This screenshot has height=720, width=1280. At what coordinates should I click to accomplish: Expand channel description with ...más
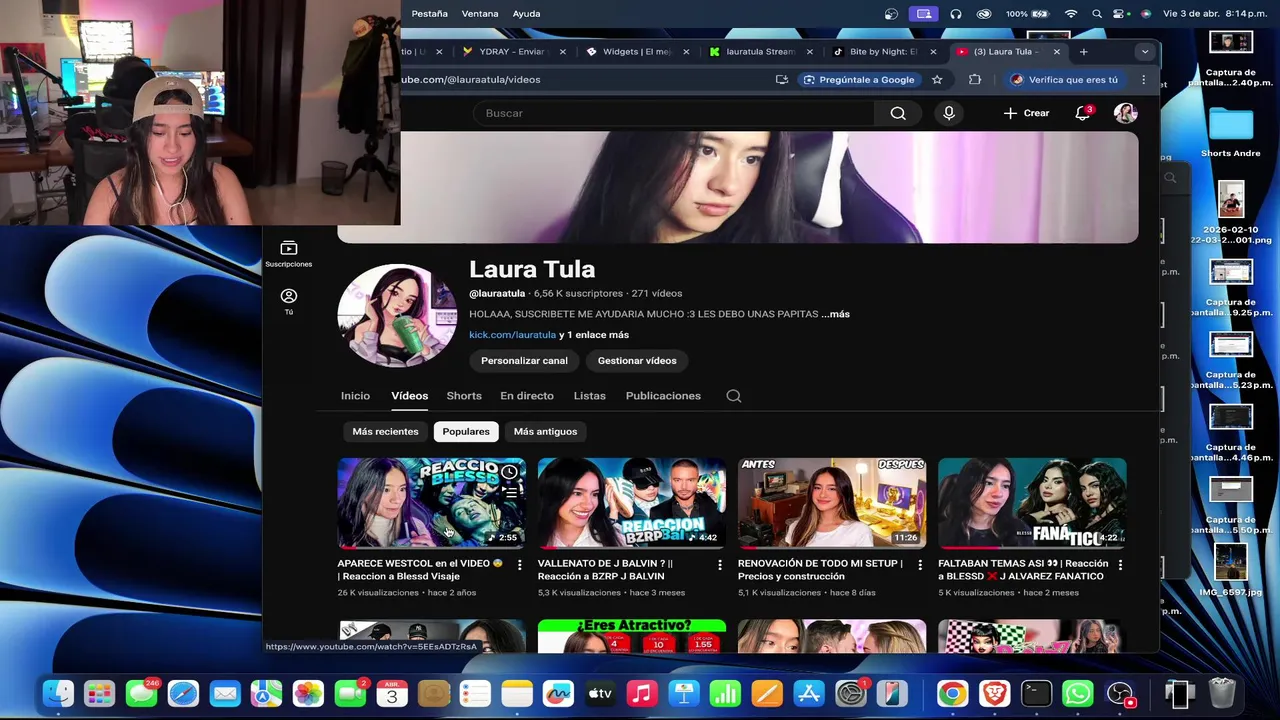[x=835, y=314]
